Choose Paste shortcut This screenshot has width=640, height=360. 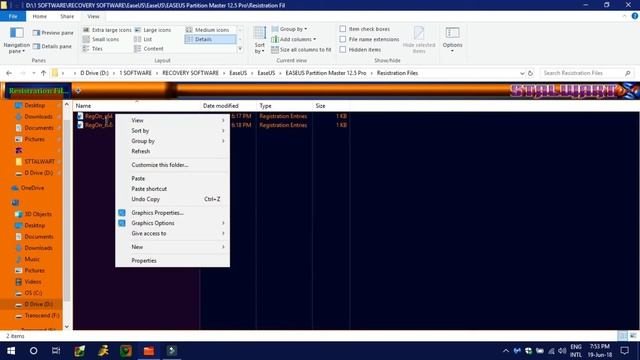pyautogui.click(x=172, y=189)
